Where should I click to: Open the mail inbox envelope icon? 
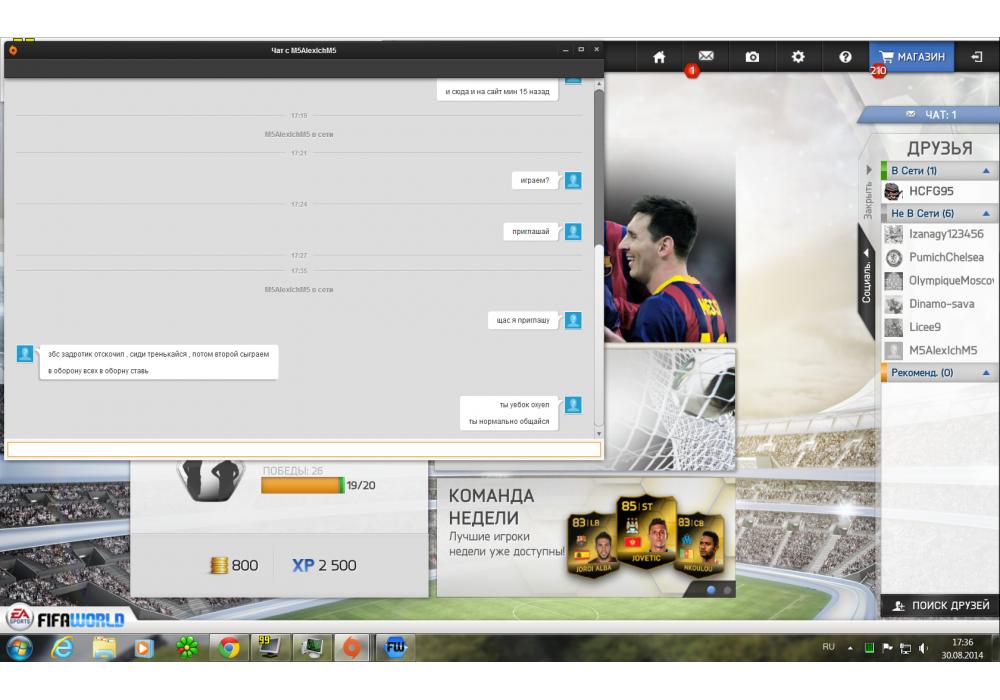pyautogui.click(x=706, y=57)
